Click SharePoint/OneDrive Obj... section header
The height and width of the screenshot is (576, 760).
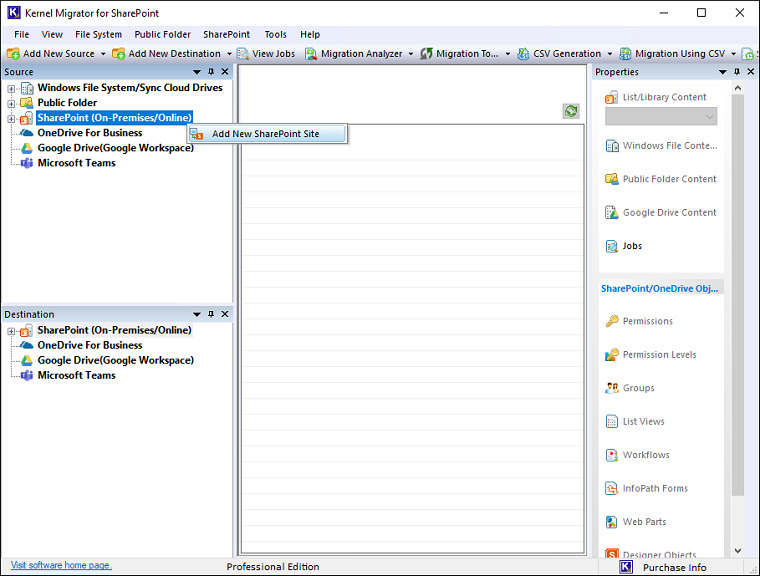tap(660, 288)
